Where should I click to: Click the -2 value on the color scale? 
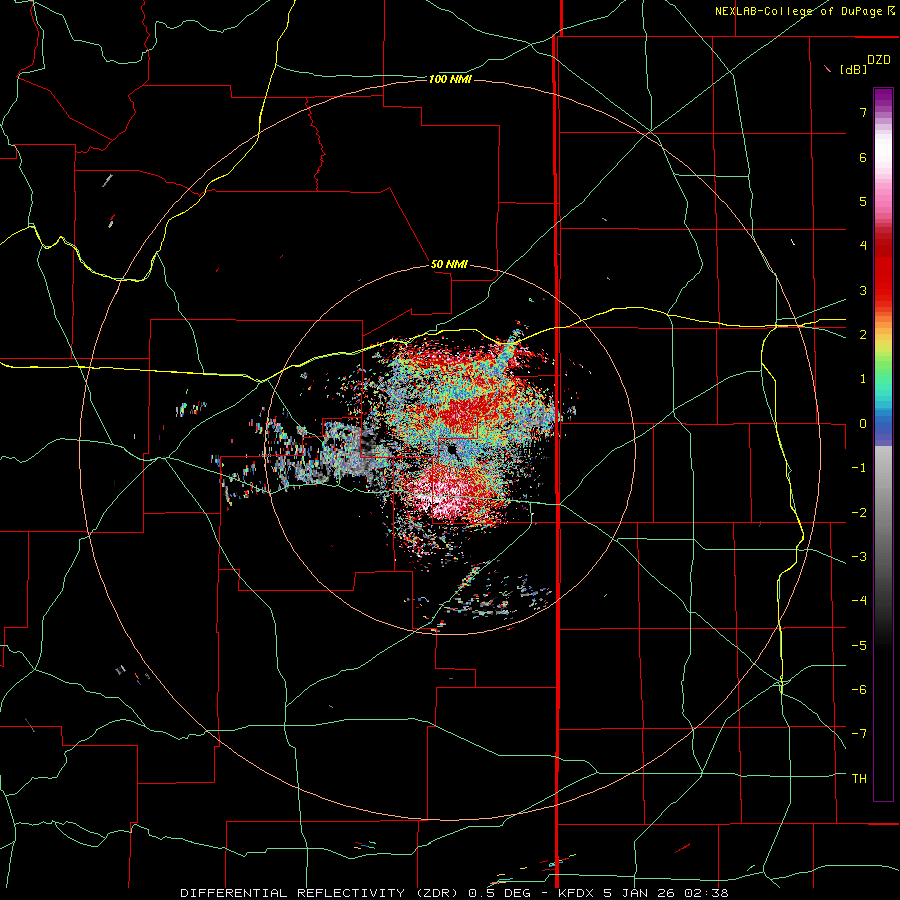click(x=859, y=513)
